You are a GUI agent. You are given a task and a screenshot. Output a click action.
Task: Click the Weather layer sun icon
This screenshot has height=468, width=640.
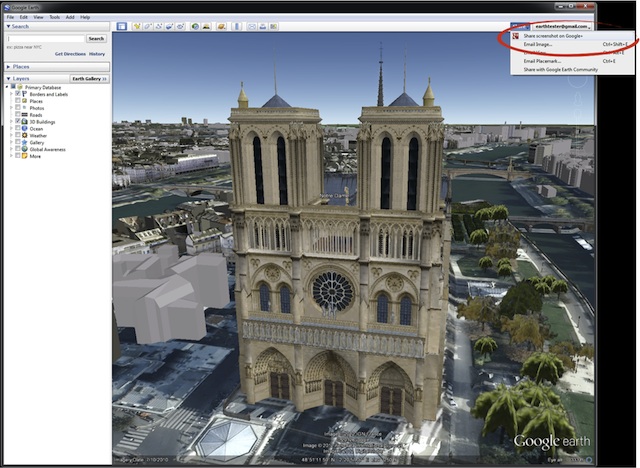24,135
